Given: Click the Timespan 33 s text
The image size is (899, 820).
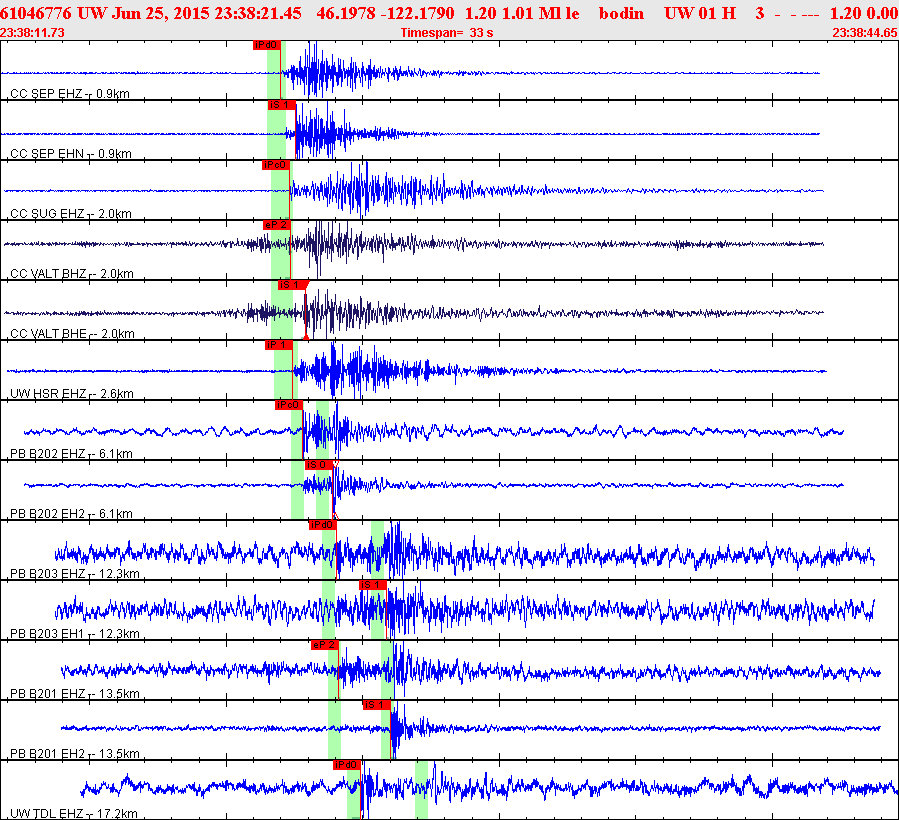Looking at the screenshot, I should click(x=446, y=33).
